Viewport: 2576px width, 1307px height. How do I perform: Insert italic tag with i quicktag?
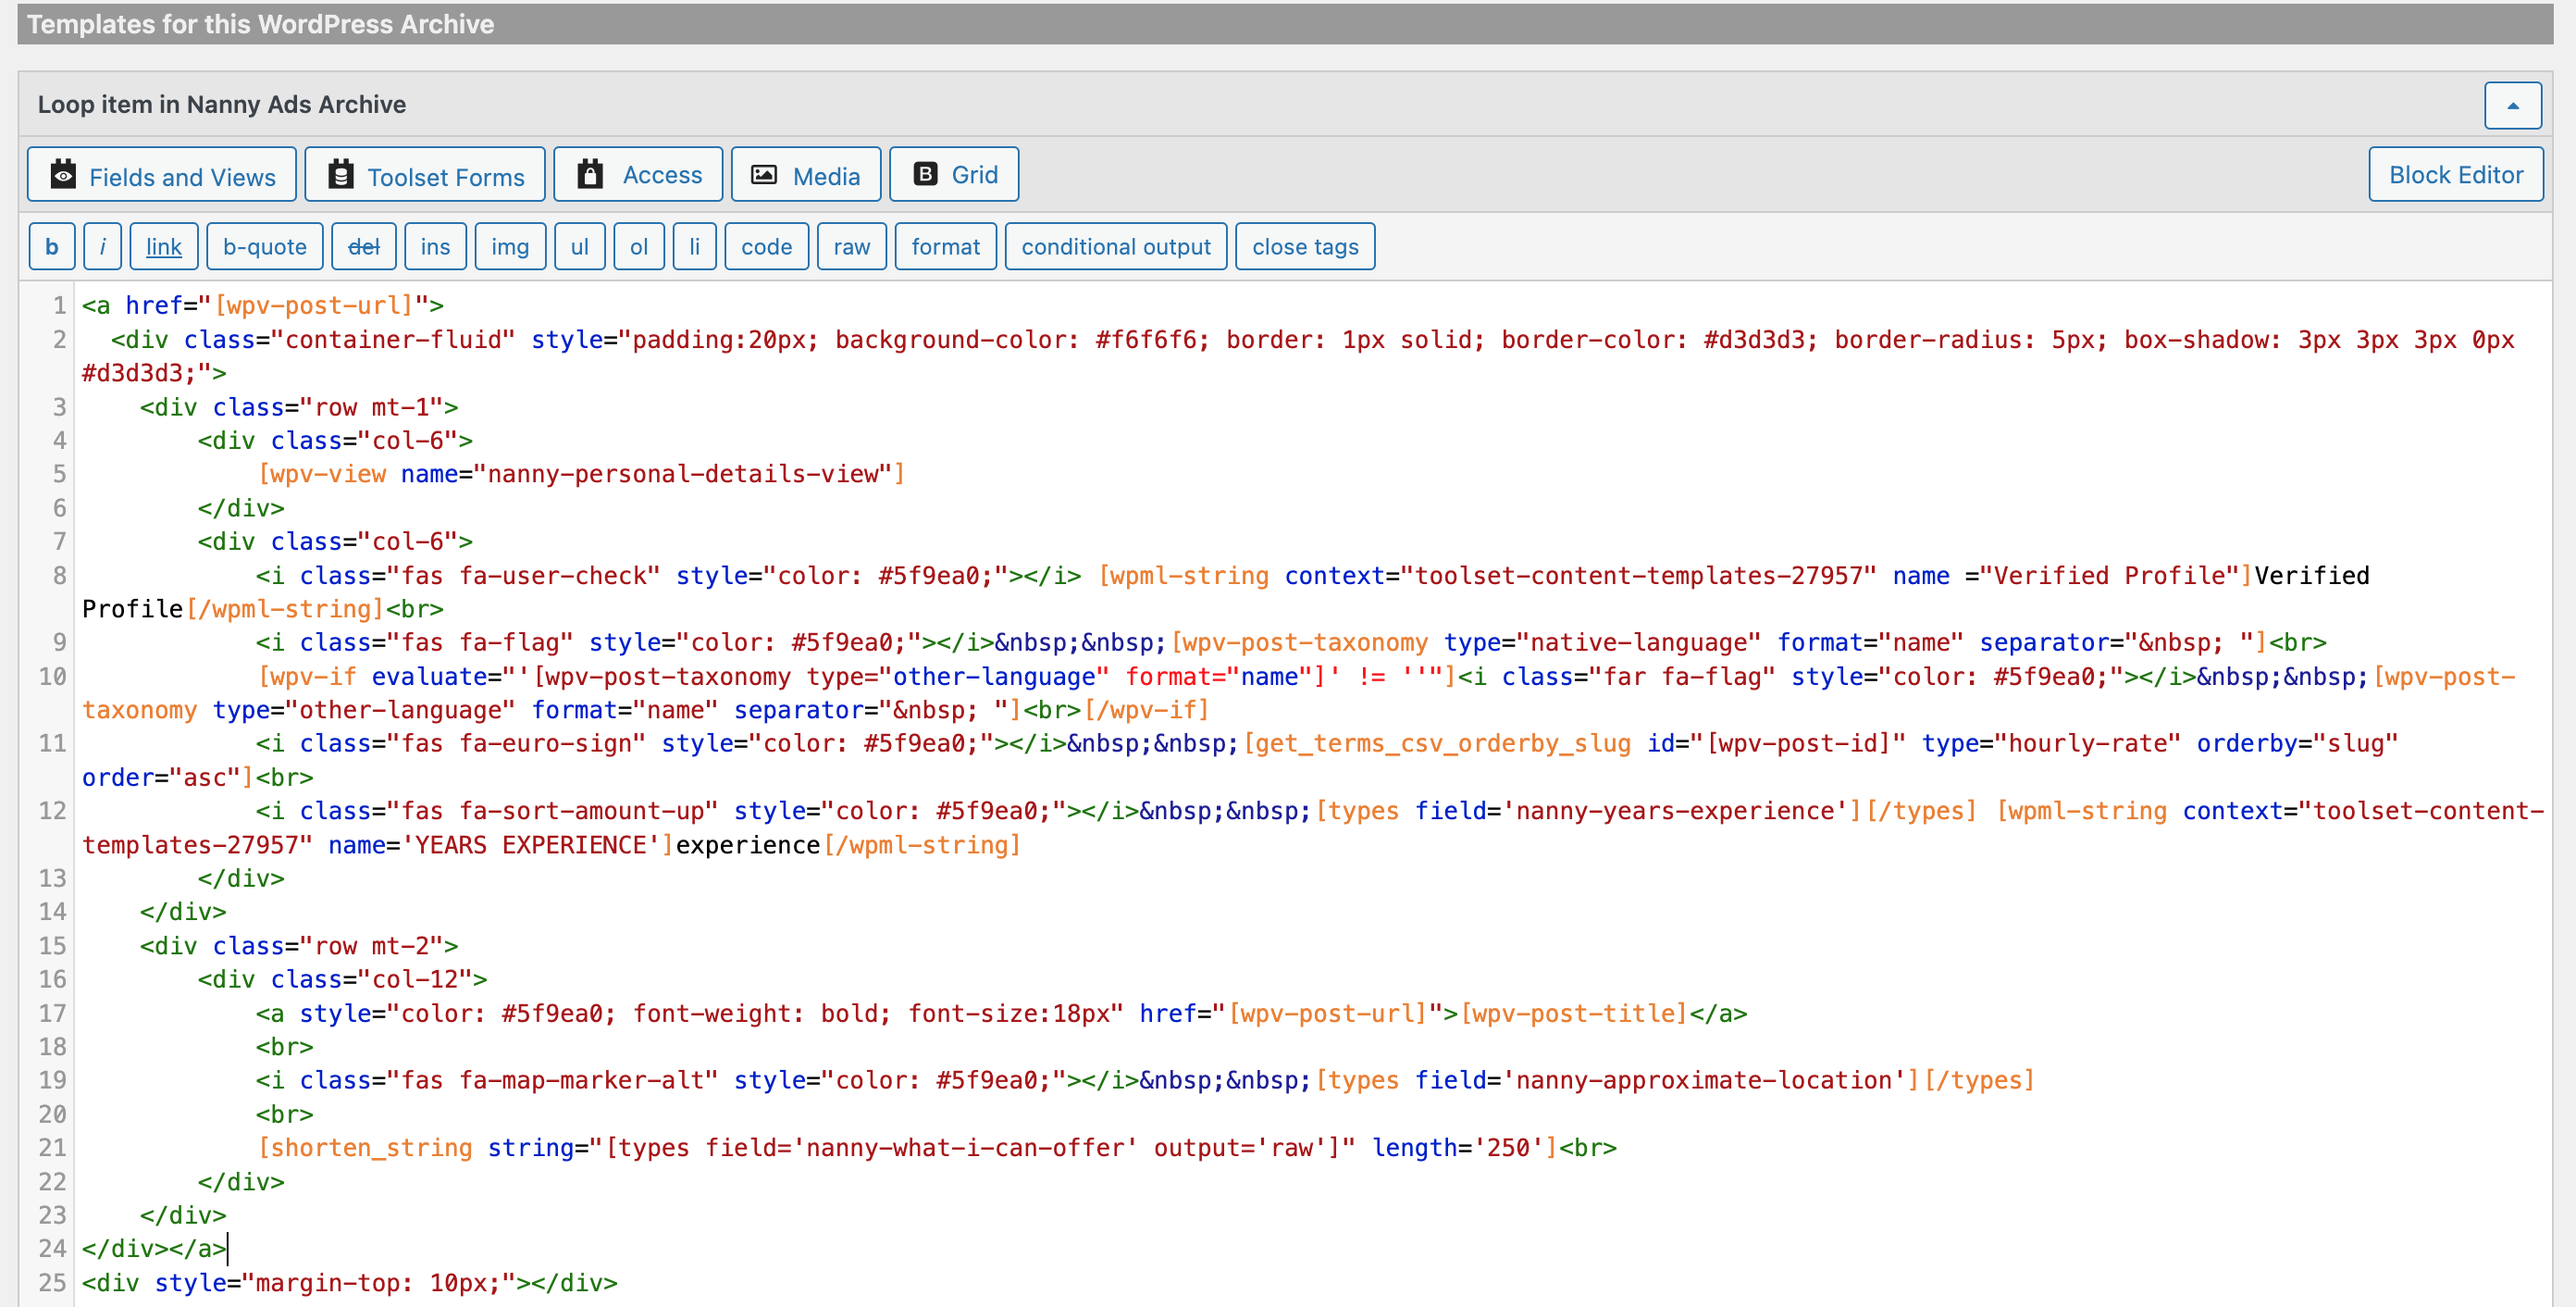103,246
